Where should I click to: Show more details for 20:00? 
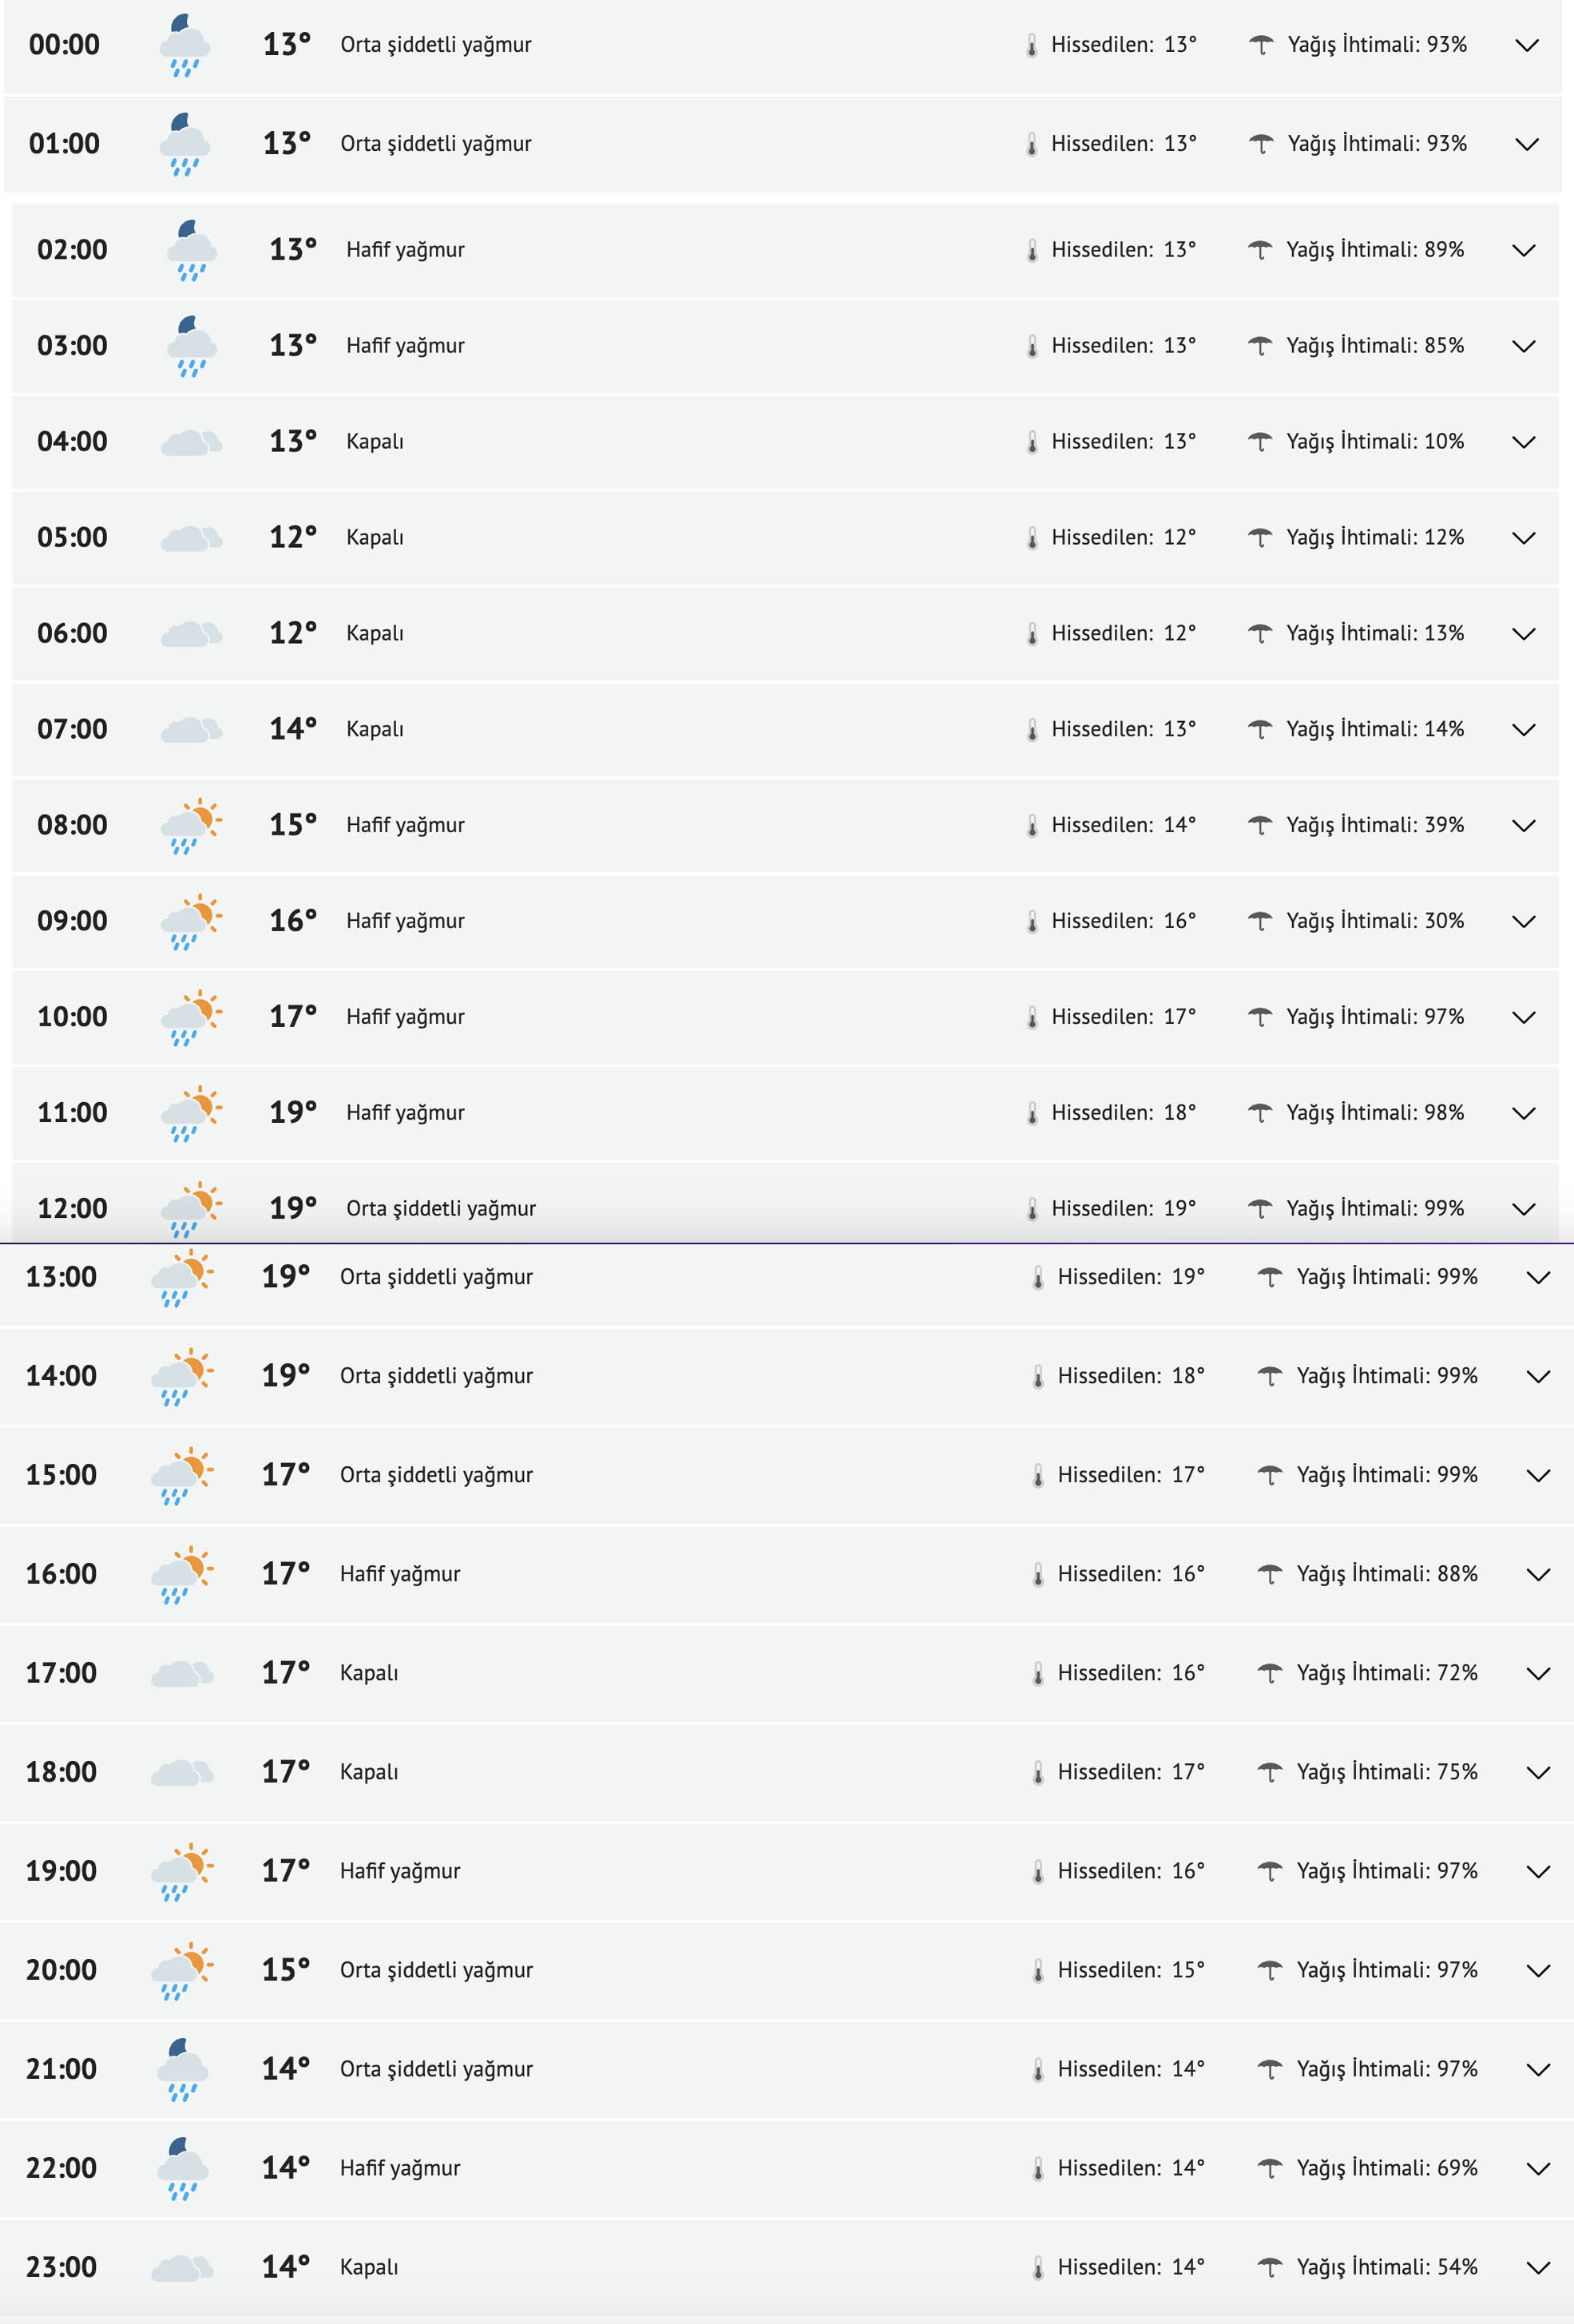click(x=1538, y=1970)
